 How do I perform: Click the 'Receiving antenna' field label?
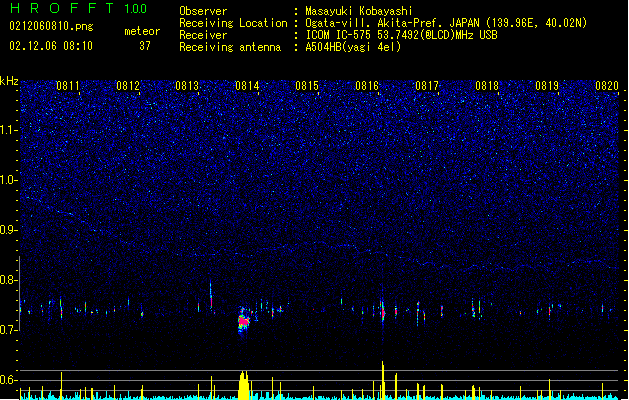coord(230,47)
